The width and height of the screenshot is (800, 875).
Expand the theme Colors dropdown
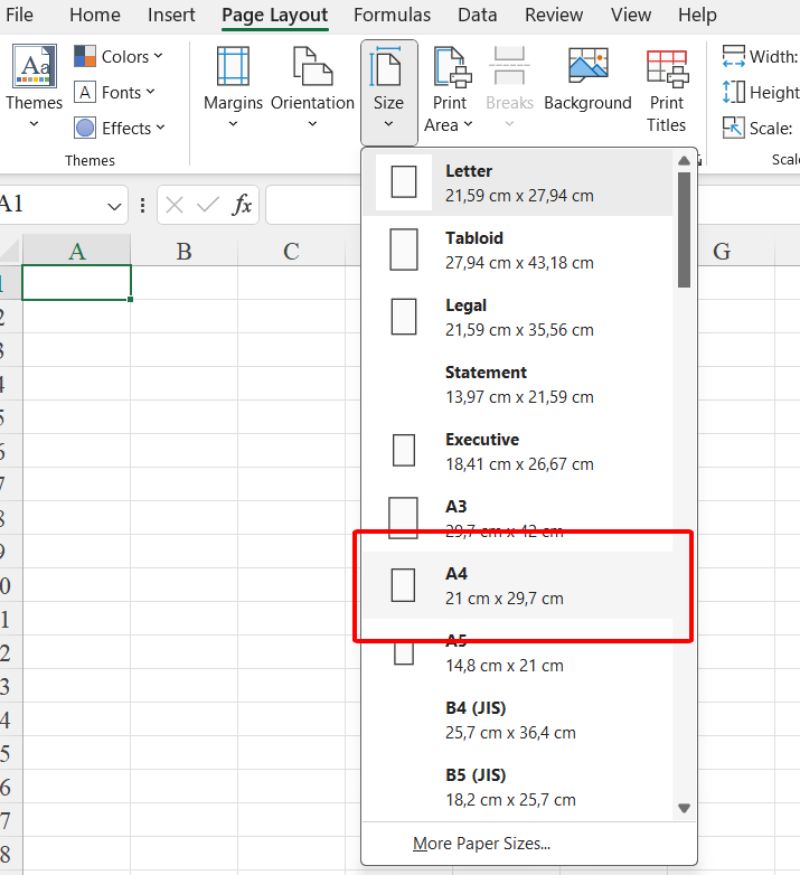pos(119,57)
